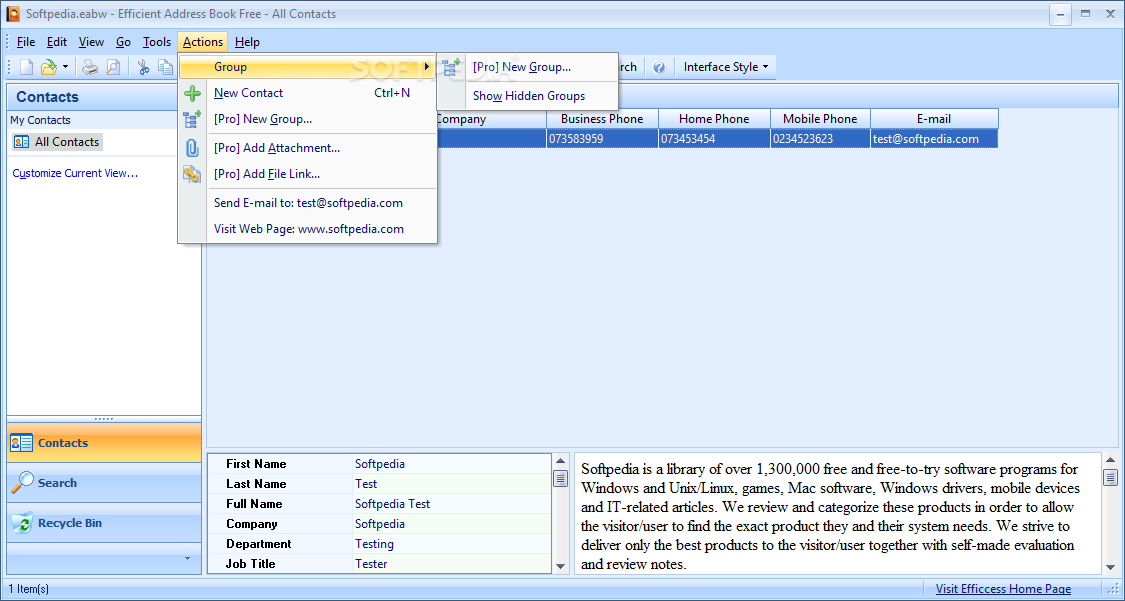This screenshot has height=601, width=1125.
Task: Click the green plus New Contact icon
Action: (x=192, y=93)
